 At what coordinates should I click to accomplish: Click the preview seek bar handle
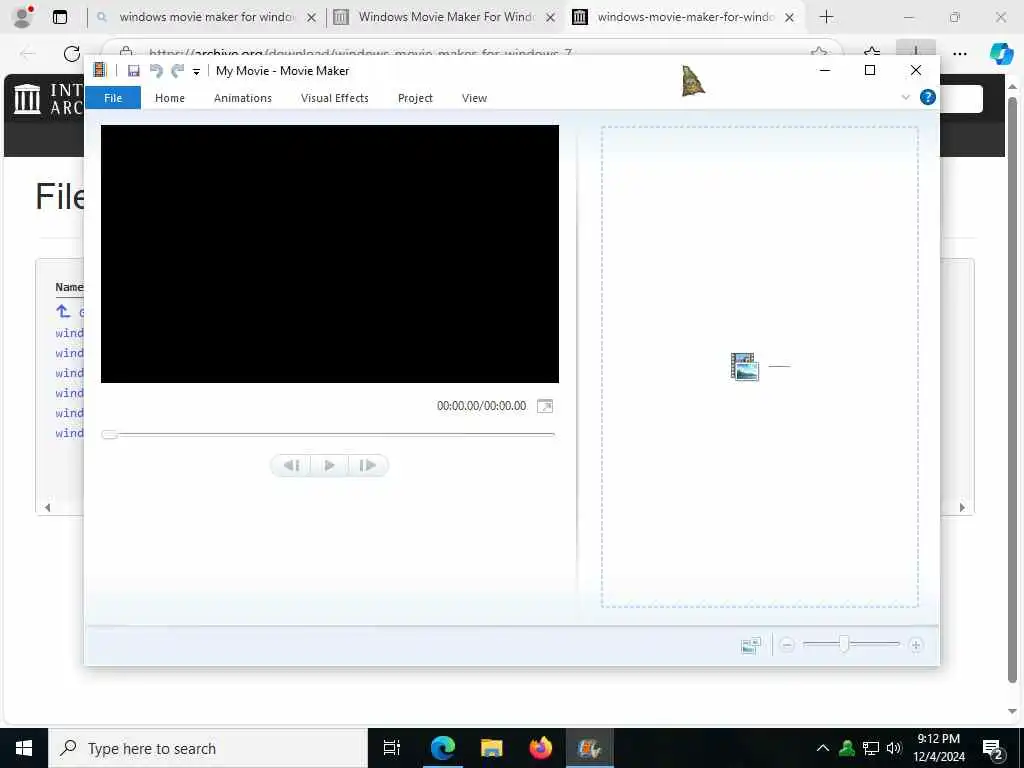[110, 434]
